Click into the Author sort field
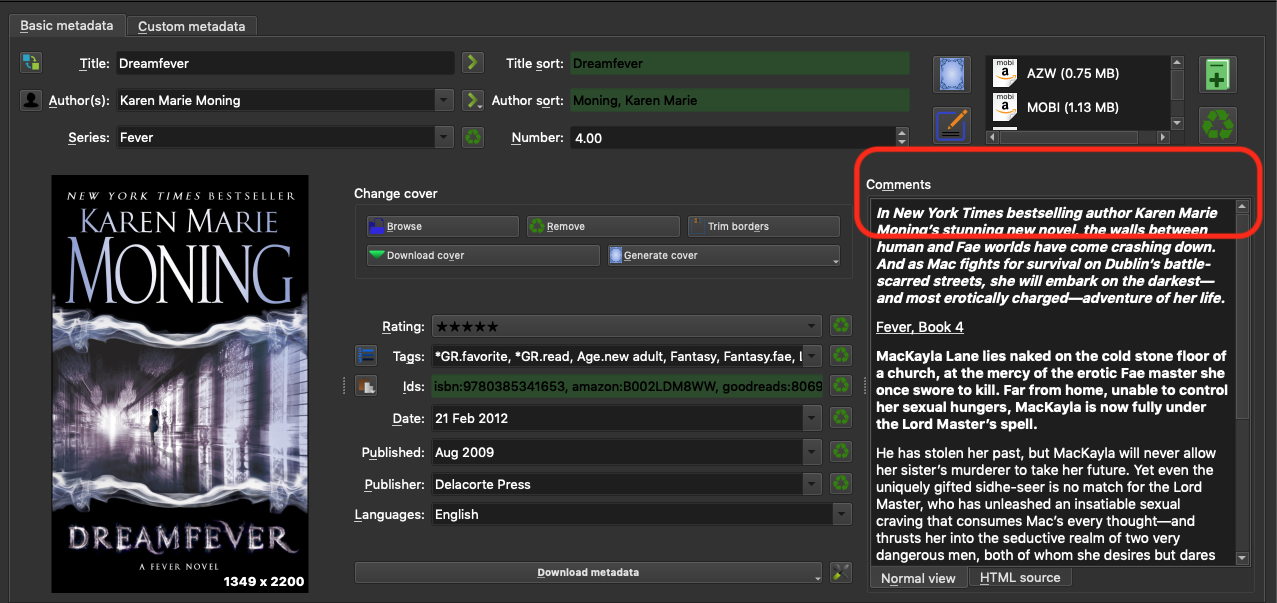This screenshot has height=603, width=1277. (740, 100)
